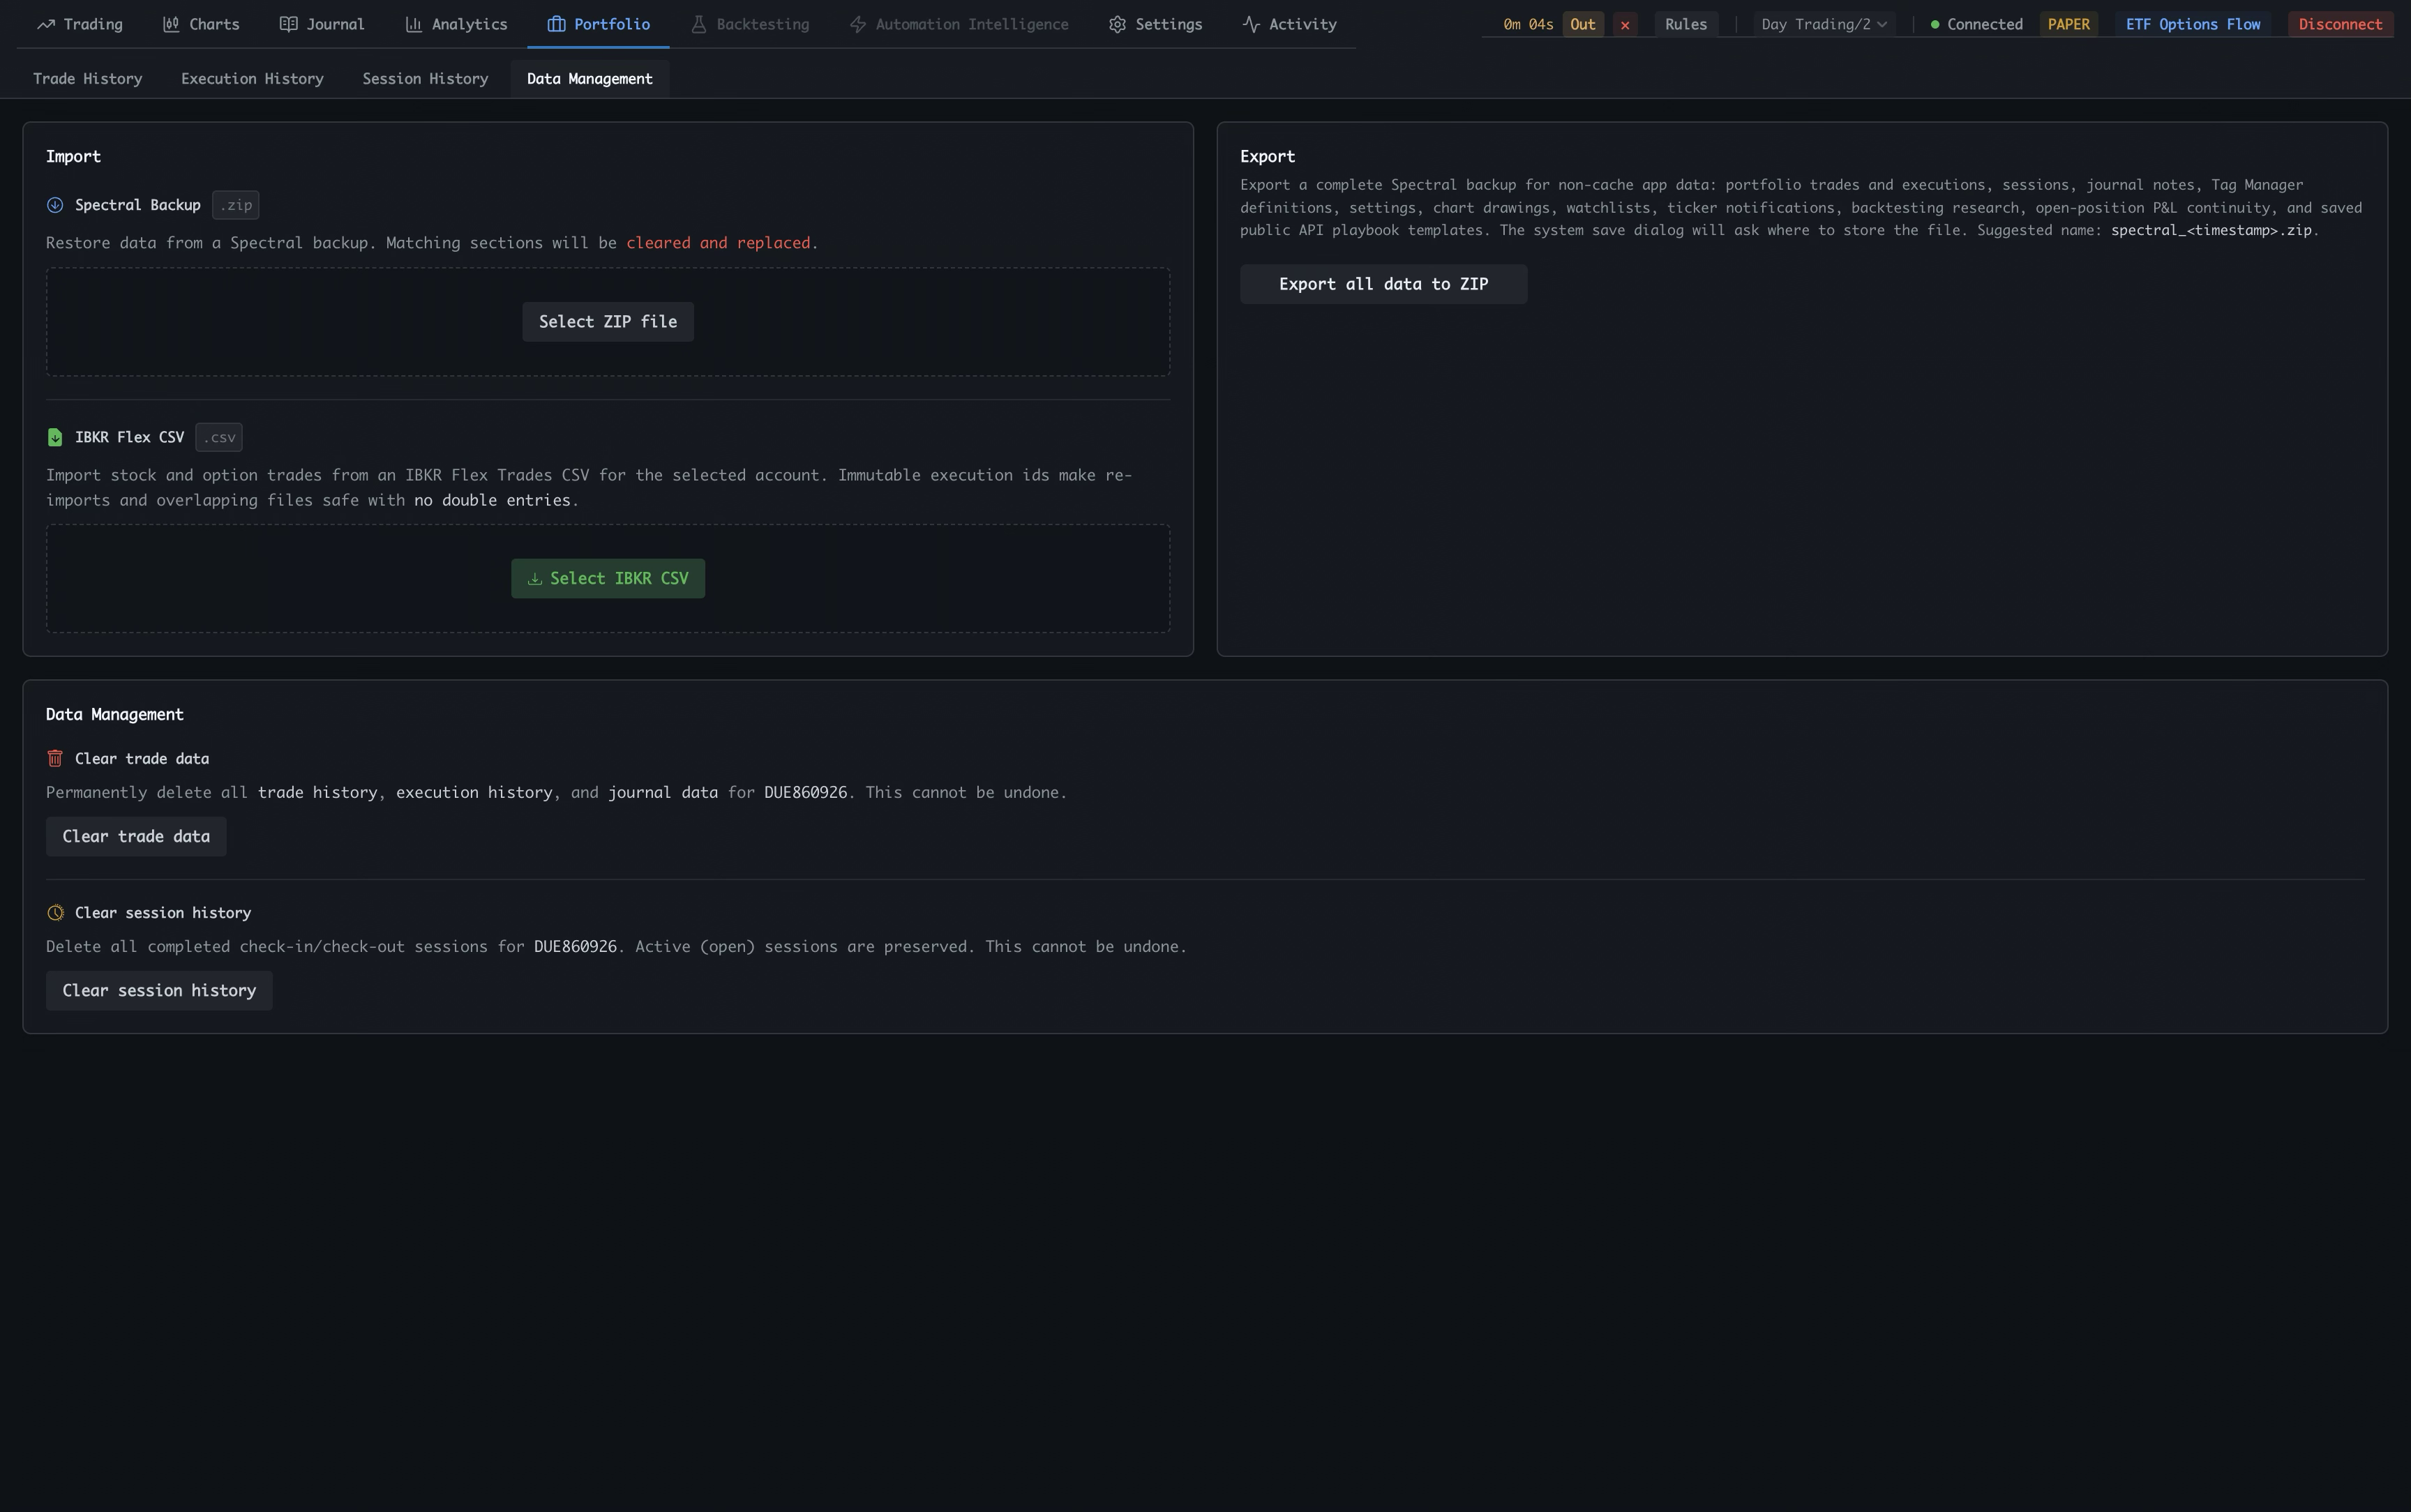Click the ETF Options Flow button
2411x1512 pixels.
2192,24
